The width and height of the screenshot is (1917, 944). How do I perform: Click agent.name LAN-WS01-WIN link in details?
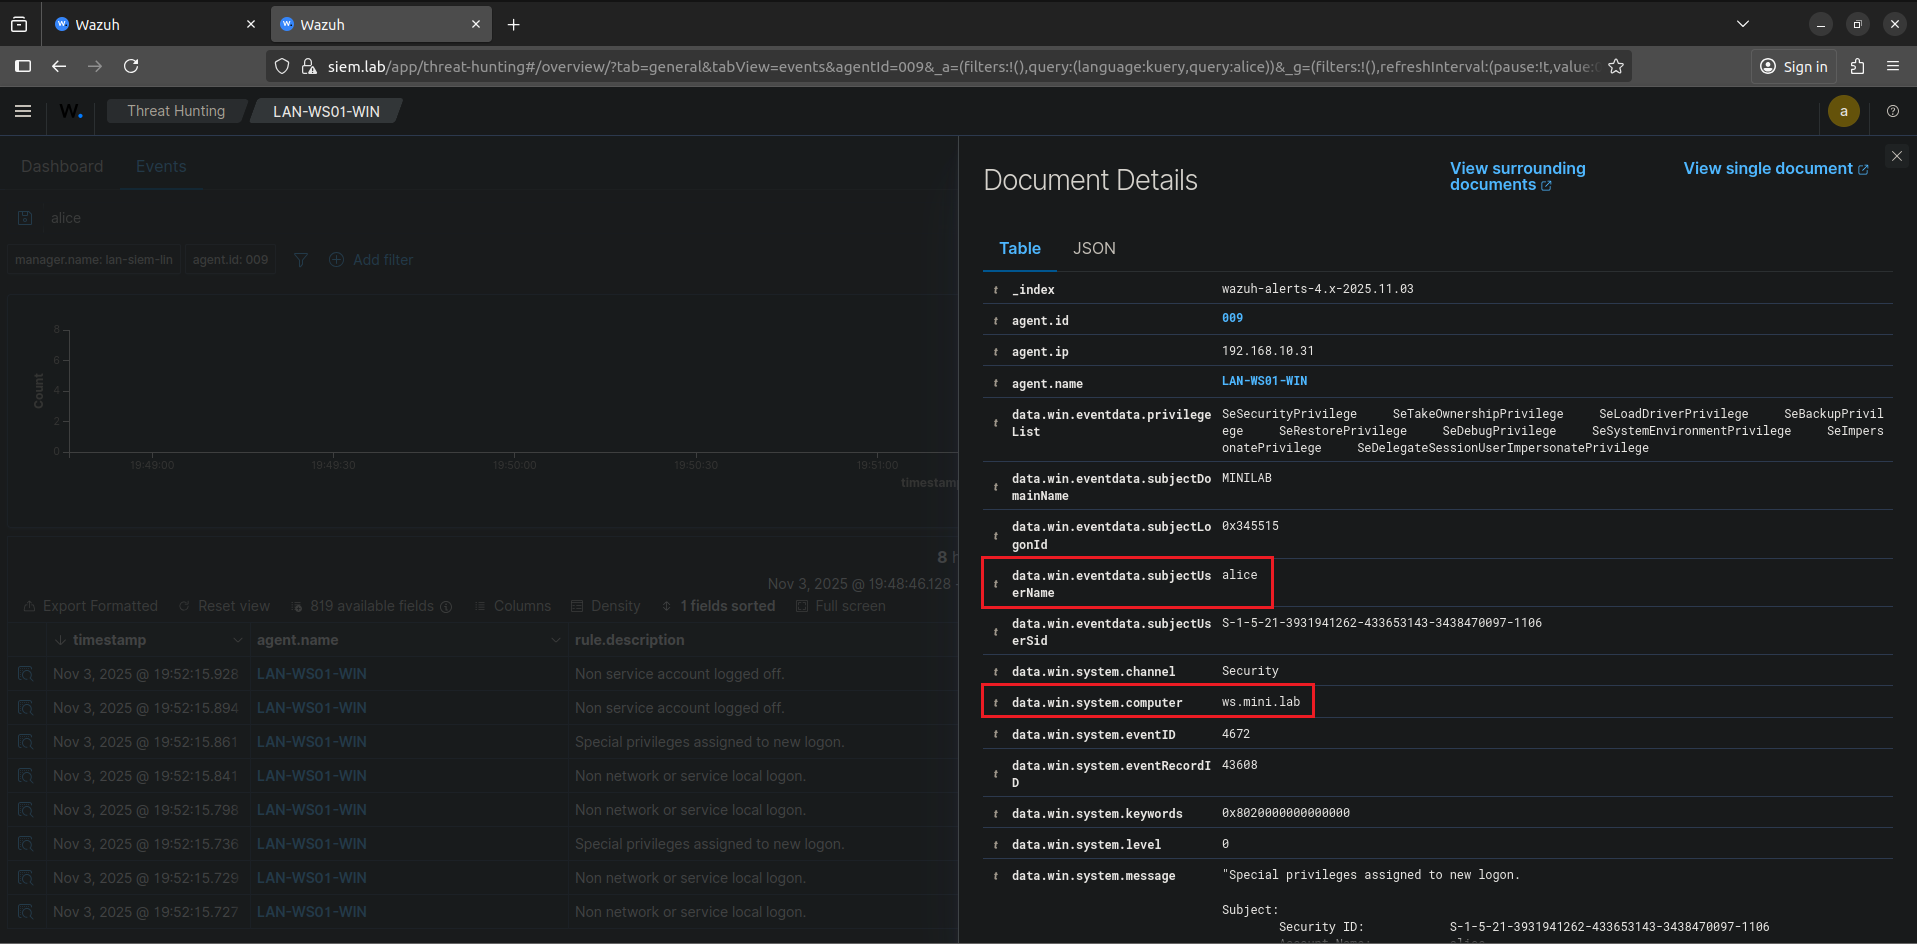(x=1264, y=381)
